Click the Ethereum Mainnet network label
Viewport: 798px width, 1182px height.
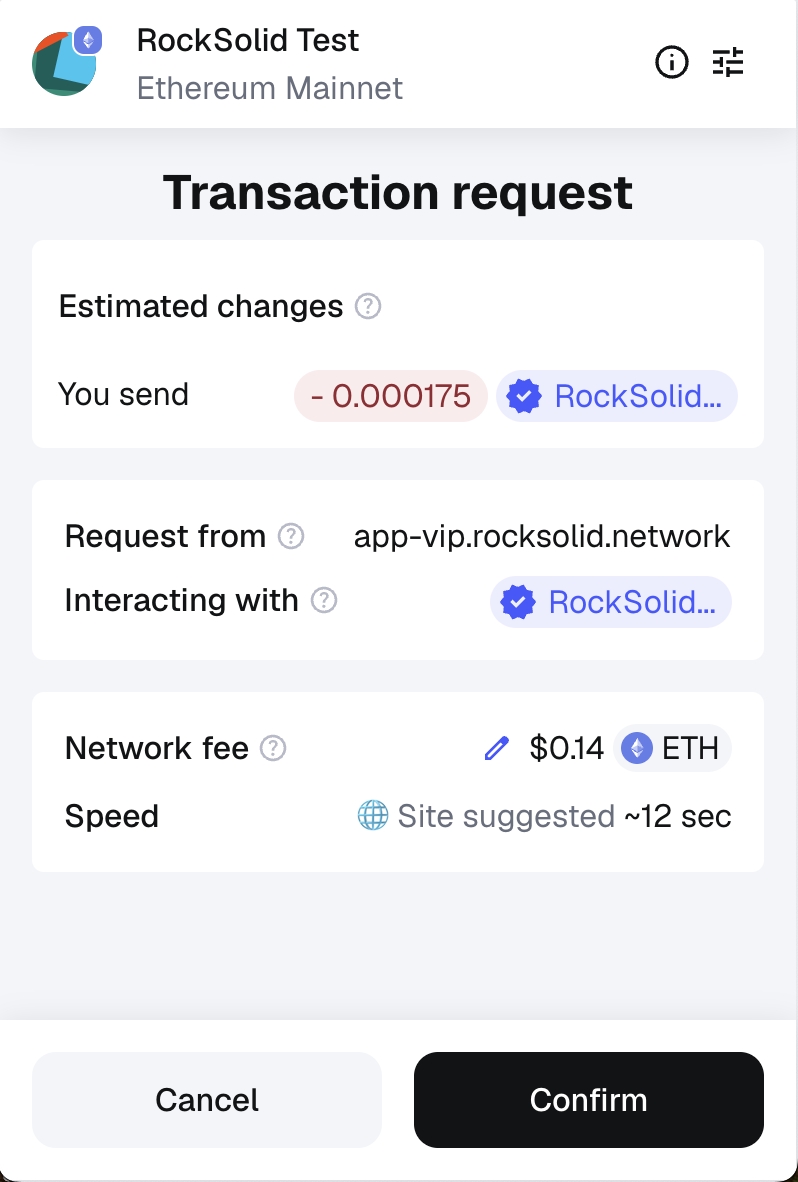tap(270, 88)
